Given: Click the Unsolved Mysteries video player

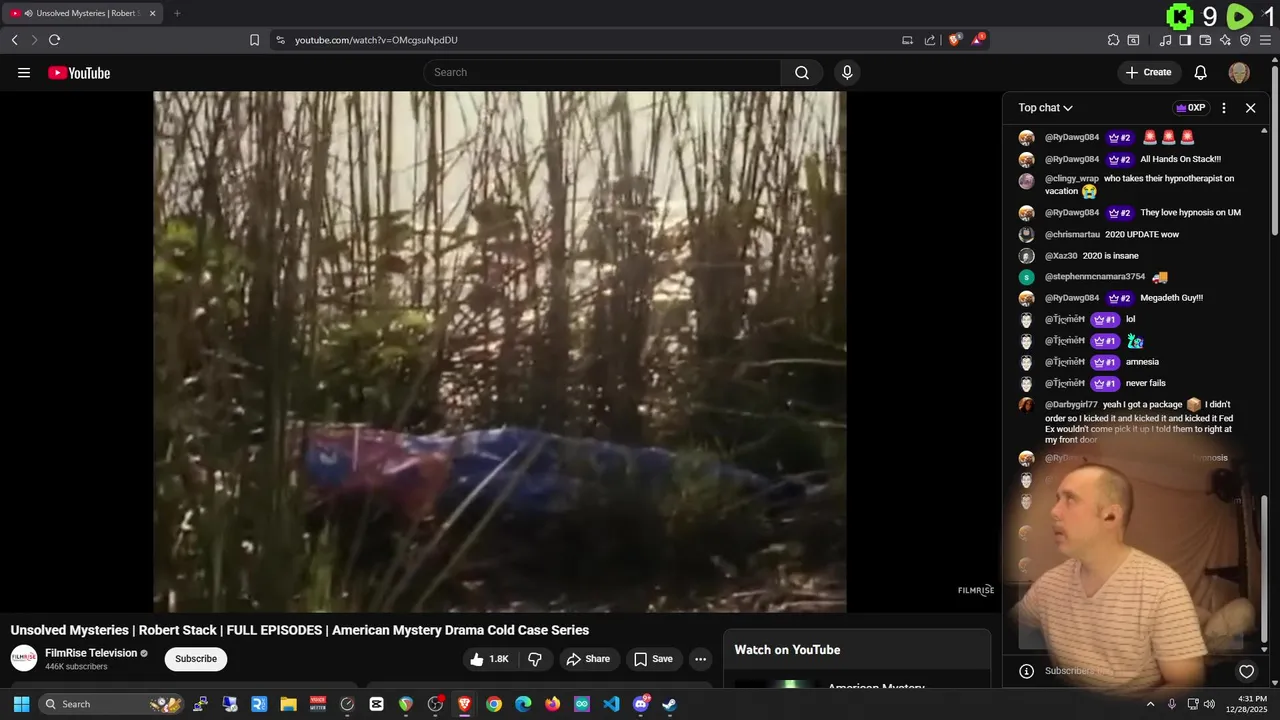Looking at the screenshot, I should coord(500,352).
